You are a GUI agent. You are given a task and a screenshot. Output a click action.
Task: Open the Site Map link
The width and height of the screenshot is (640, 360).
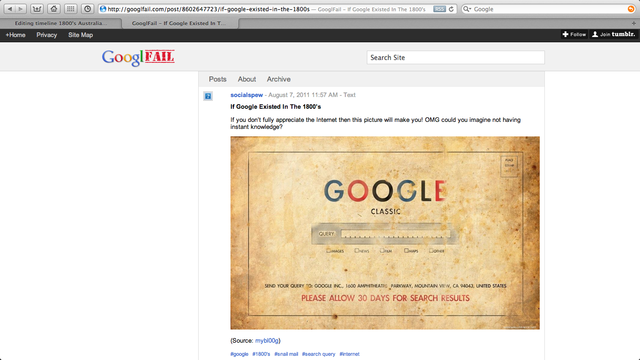click(x=80, y=35)
